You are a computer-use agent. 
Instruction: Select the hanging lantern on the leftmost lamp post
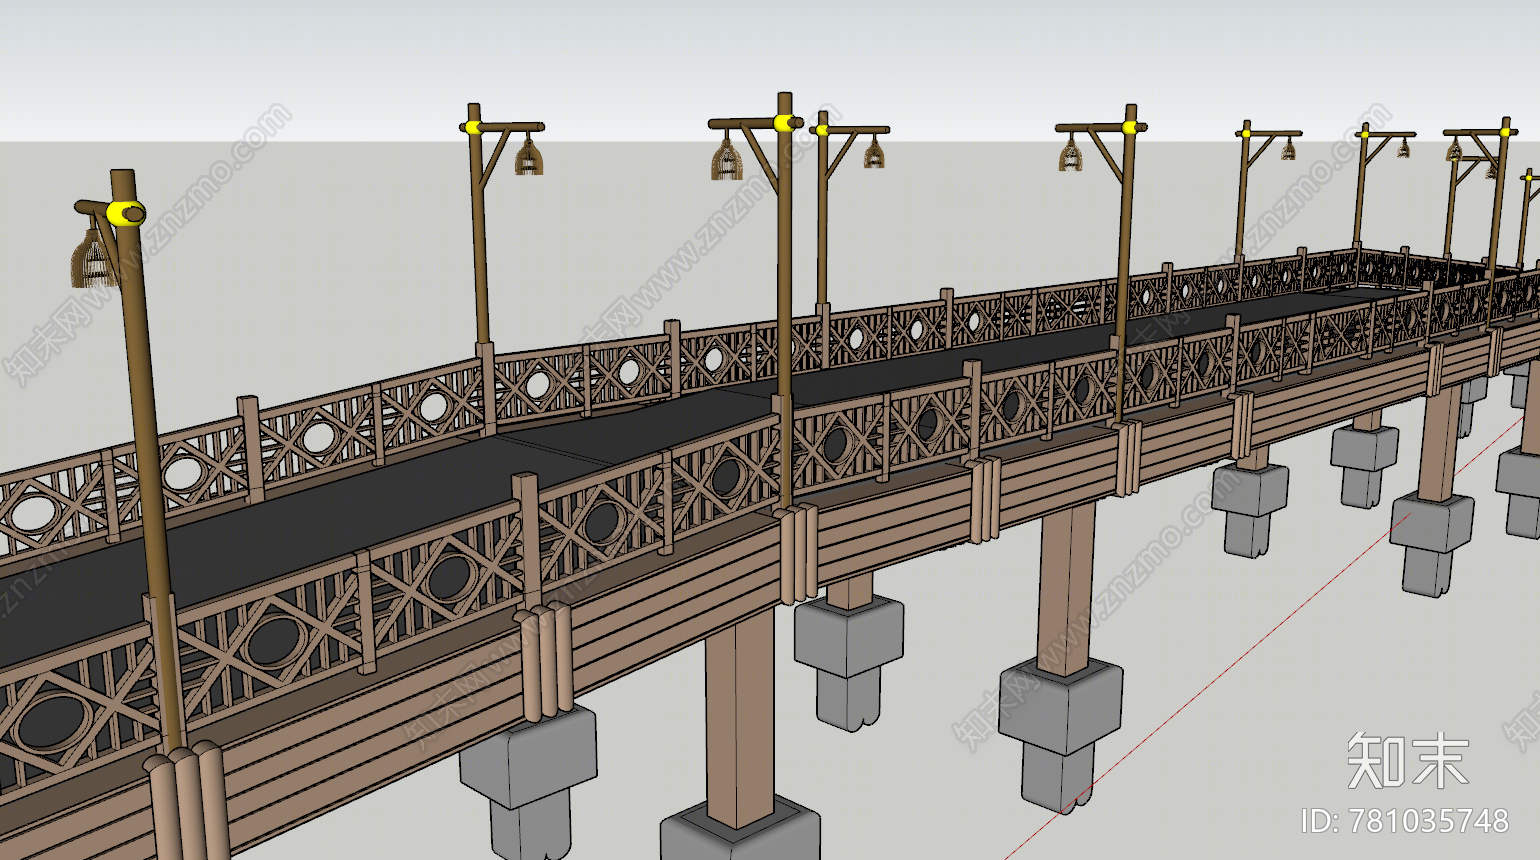tap(95, 259)
